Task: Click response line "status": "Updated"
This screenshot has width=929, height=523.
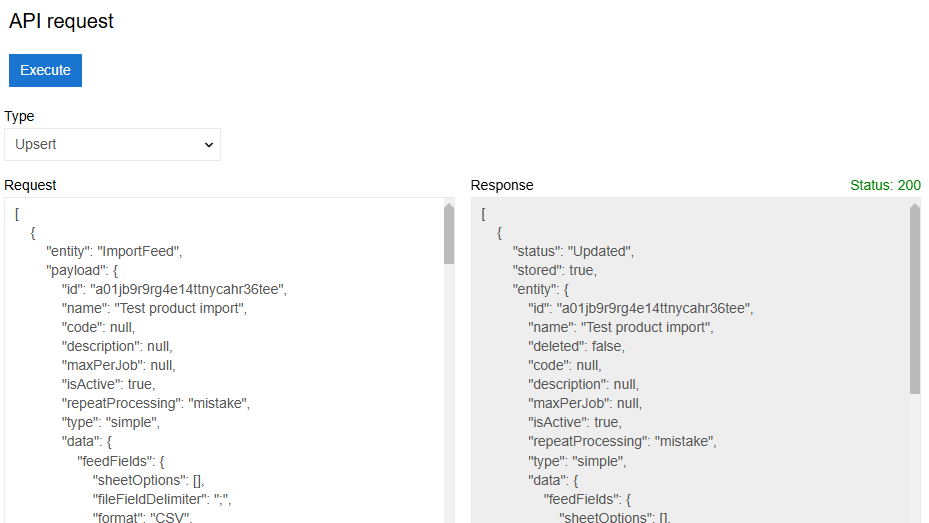Action: [x=573, y=251]
